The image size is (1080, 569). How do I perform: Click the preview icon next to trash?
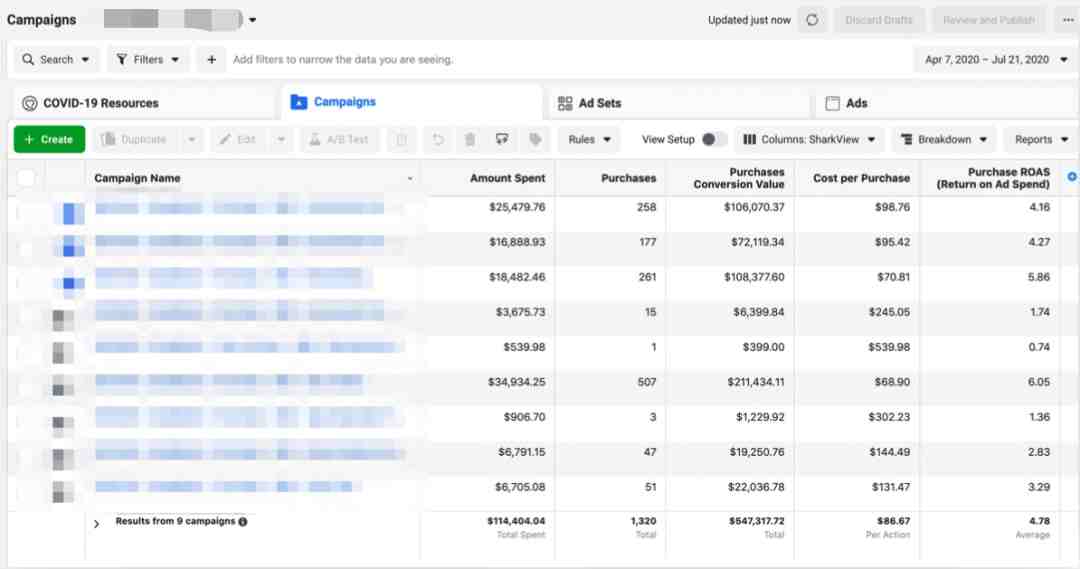click(502, 139)
